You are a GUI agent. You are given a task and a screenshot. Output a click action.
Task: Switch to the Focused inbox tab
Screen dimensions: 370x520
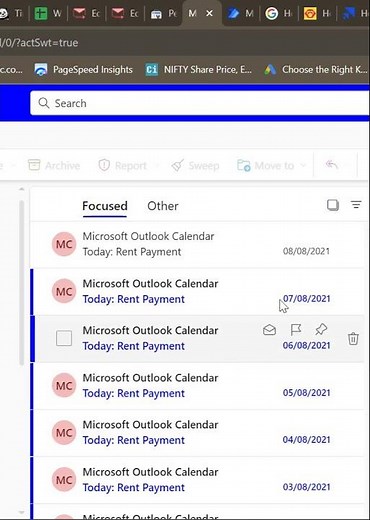coord(105,206)
